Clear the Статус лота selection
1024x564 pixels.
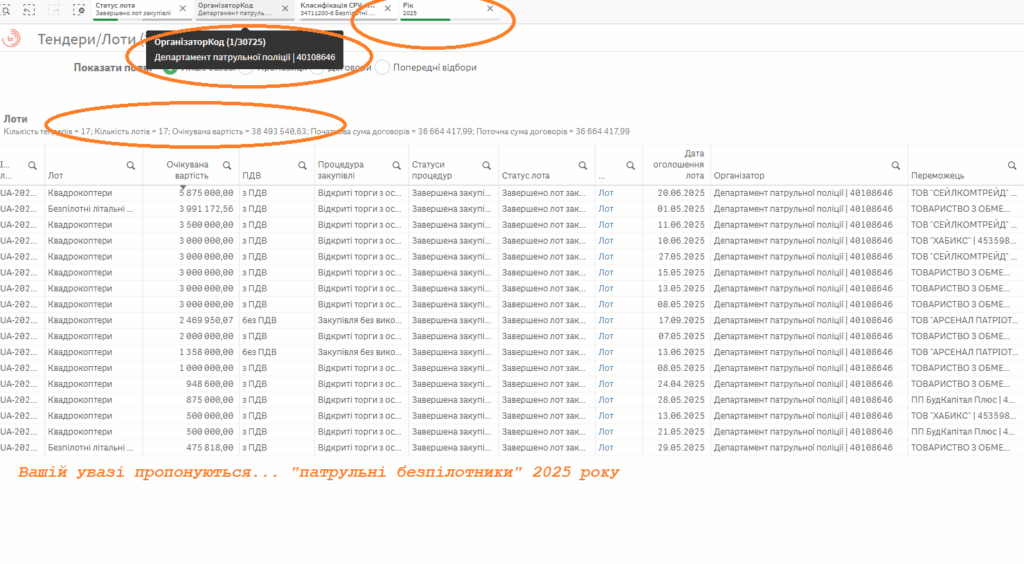click(182, 8)
